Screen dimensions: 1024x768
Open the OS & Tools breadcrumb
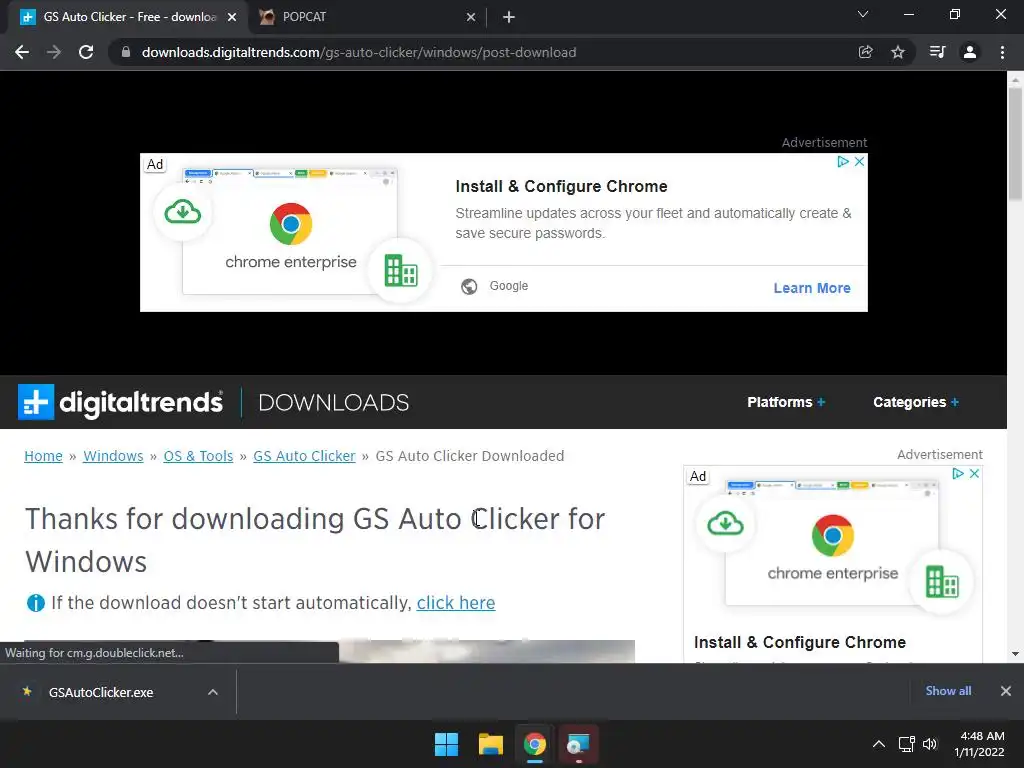click(198, 456)
